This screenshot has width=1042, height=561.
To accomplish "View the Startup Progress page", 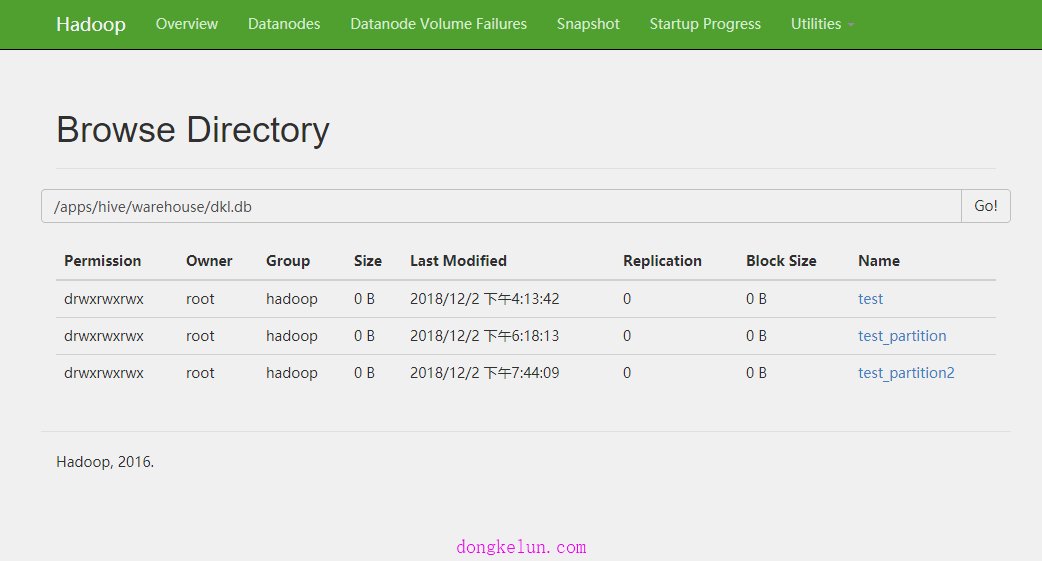I will click(x=705, y=24).
